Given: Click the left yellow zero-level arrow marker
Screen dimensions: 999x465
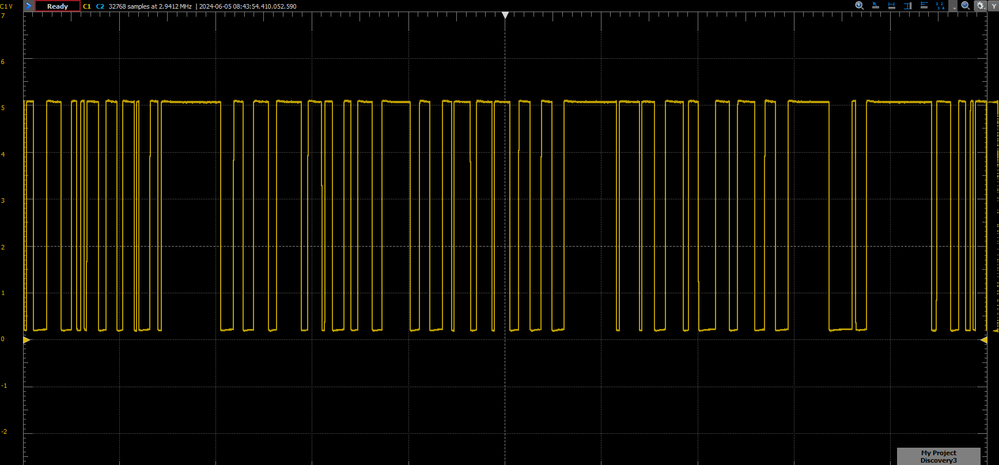Looking at the screenshot, I should coord(27,341).
